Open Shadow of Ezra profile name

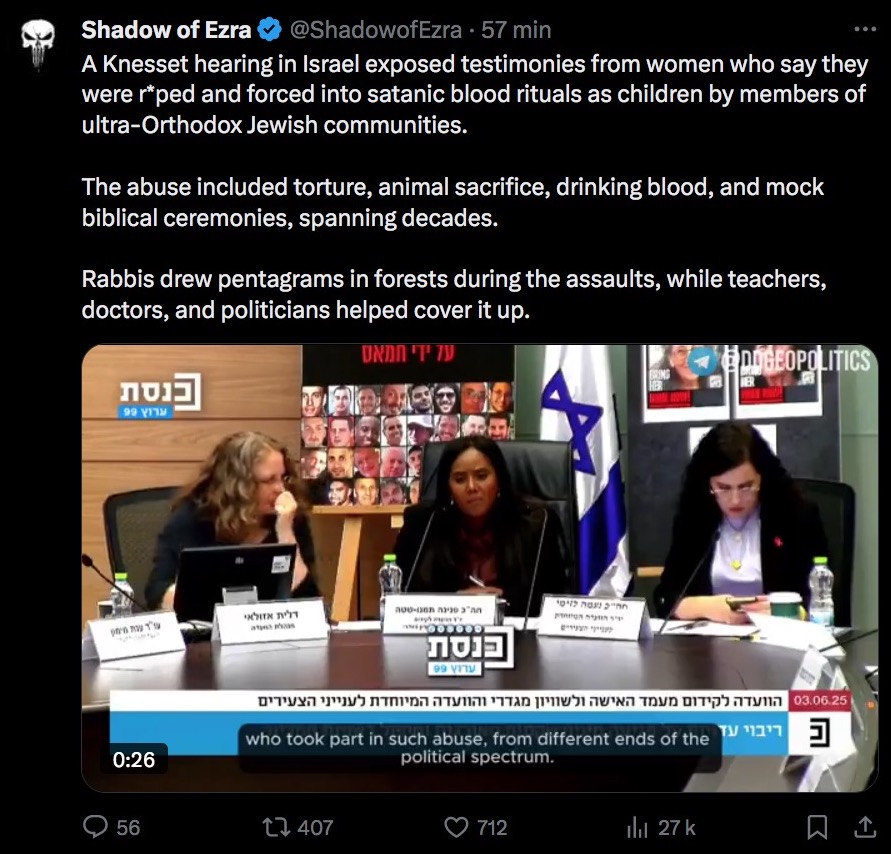[x=166, y=30]
